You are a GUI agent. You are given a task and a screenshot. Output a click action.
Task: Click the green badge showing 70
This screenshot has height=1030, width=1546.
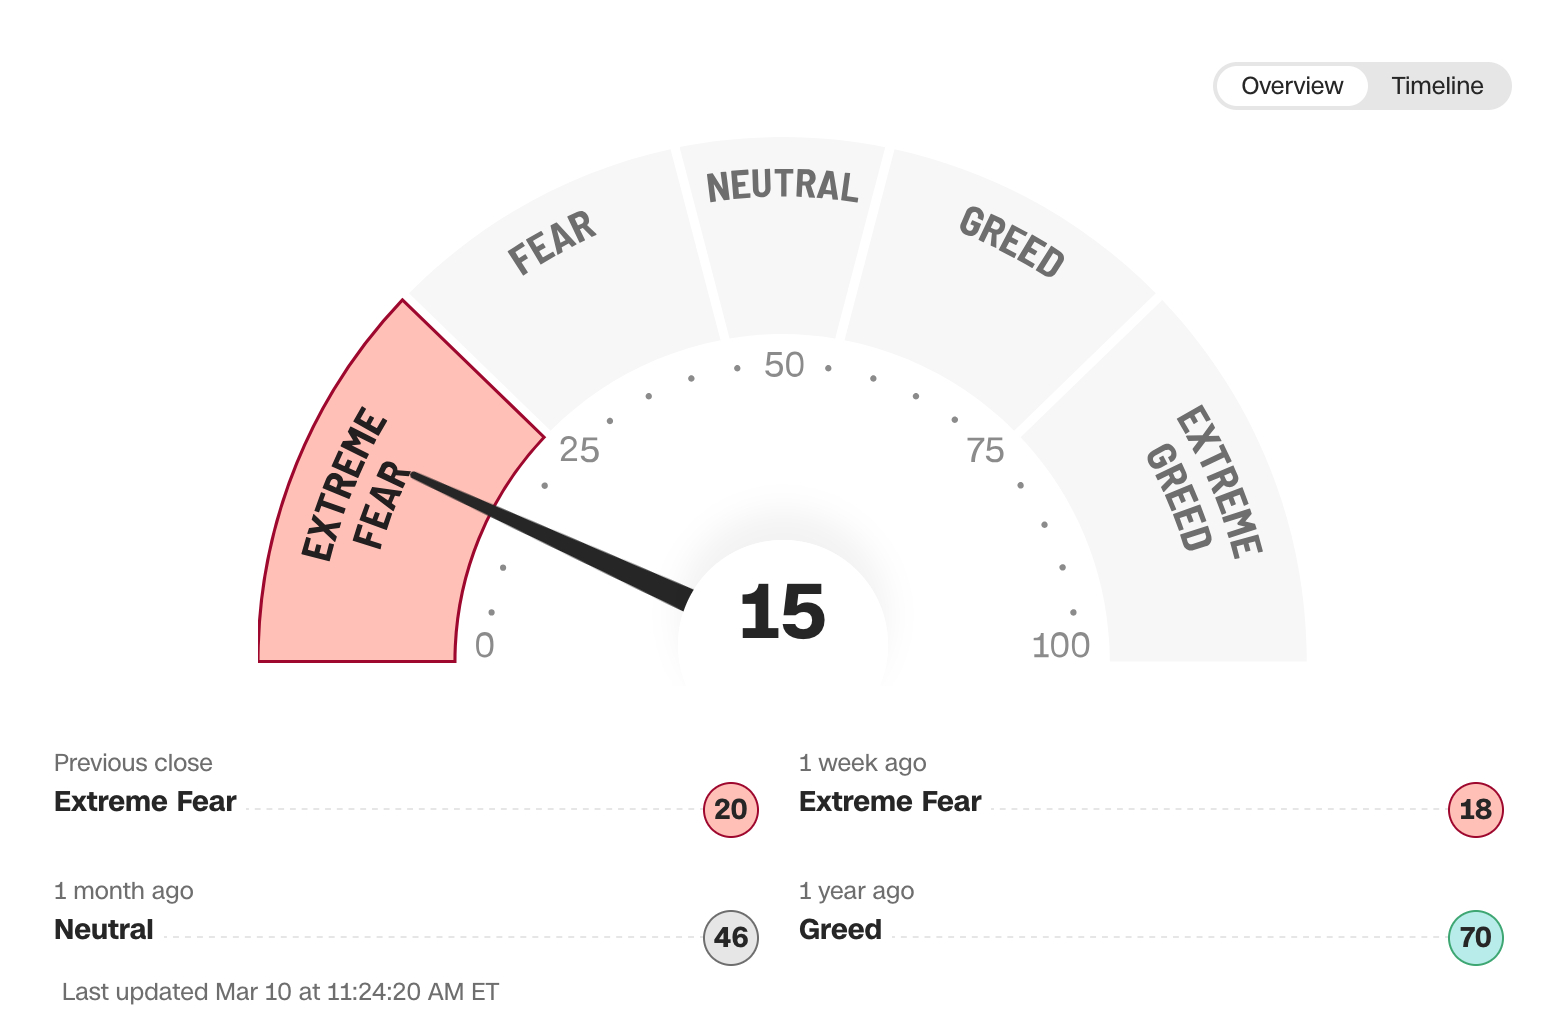pyautogui.click(x=1475, y=937)
